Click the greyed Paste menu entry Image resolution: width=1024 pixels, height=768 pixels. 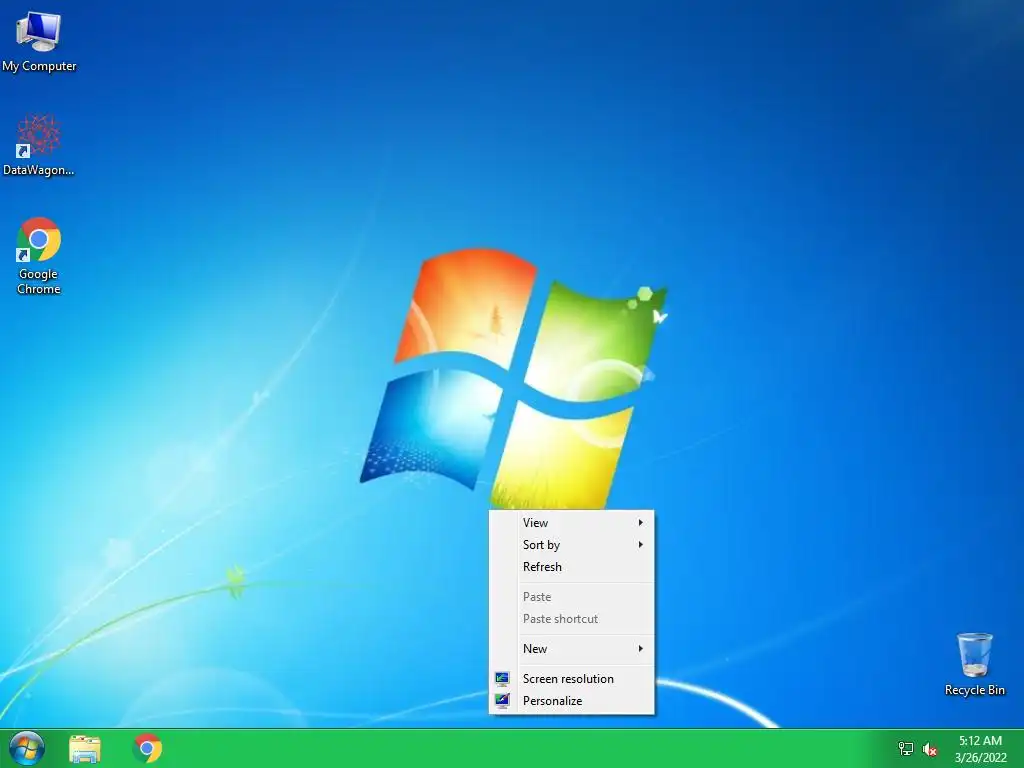571,597
